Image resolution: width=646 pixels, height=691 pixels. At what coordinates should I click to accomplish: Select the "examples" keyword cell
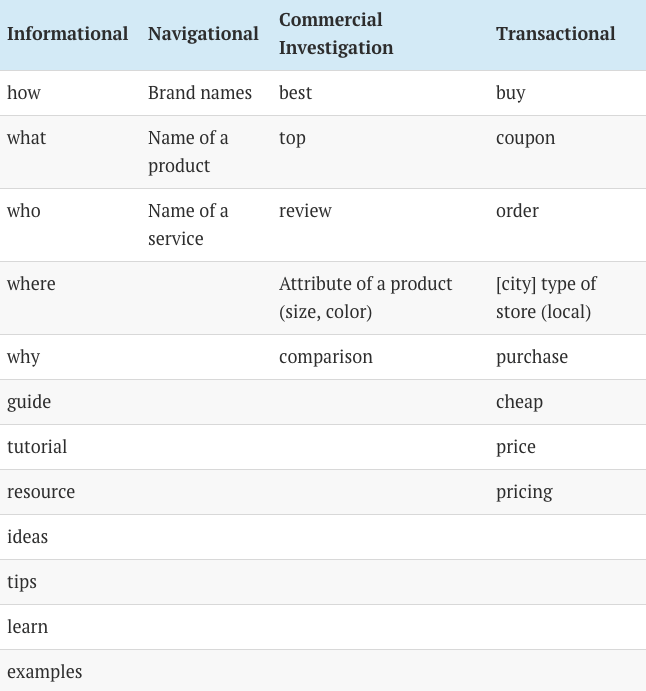[x=44, y=672]
